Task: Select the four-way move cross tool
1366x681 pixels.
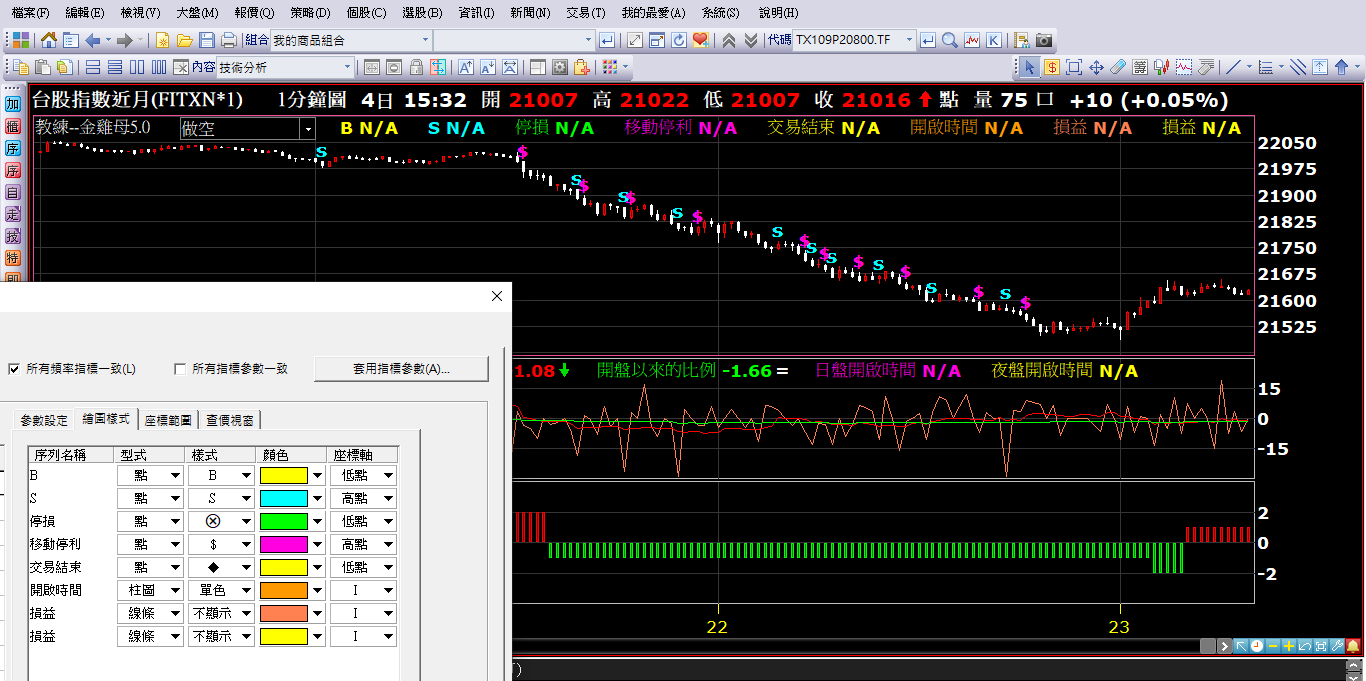Action: [x=1096, y=67]
